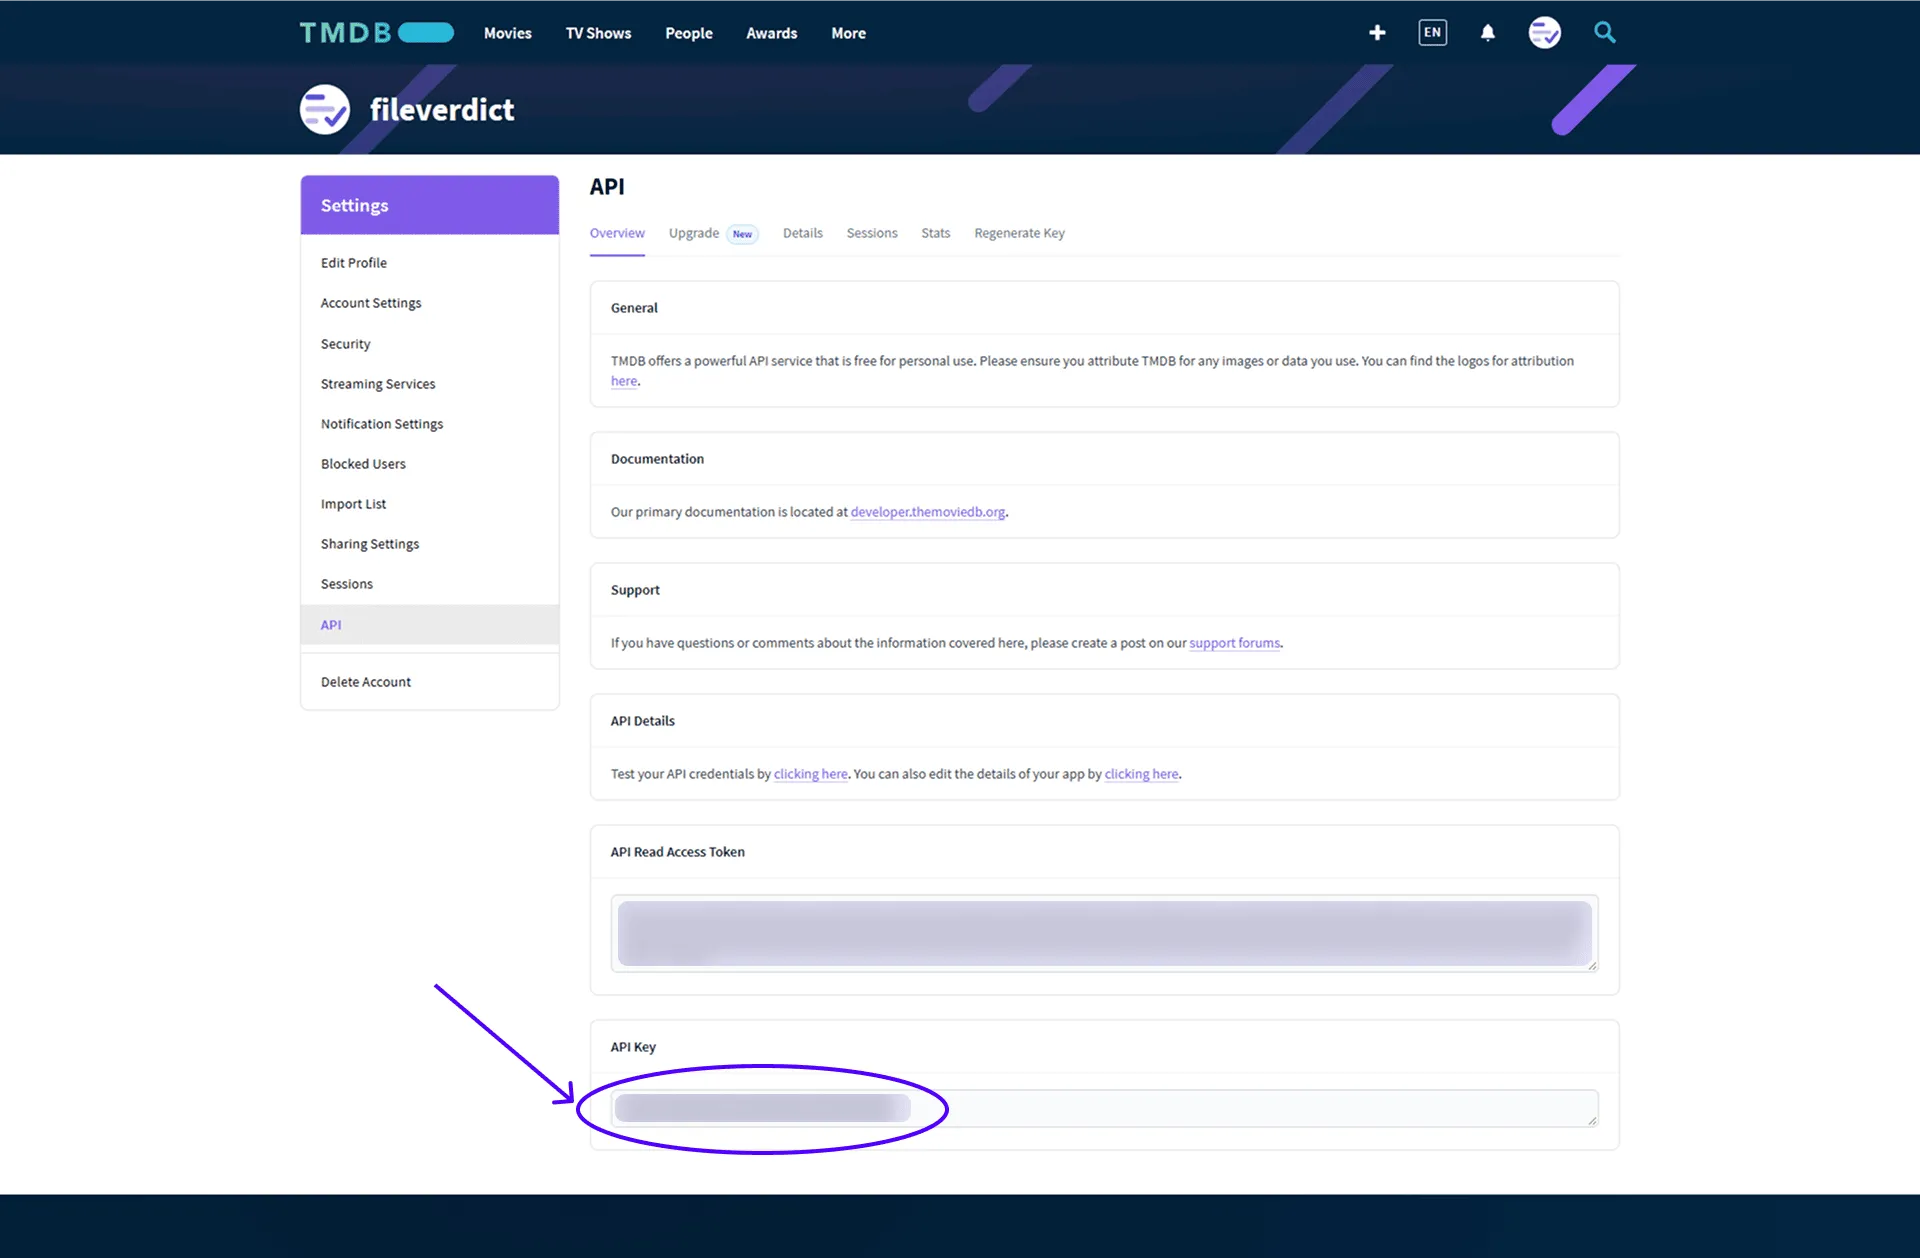Click the fileverdict profile avatar
Screen dimensions: 1920x1258
click(x=325, y=109)
